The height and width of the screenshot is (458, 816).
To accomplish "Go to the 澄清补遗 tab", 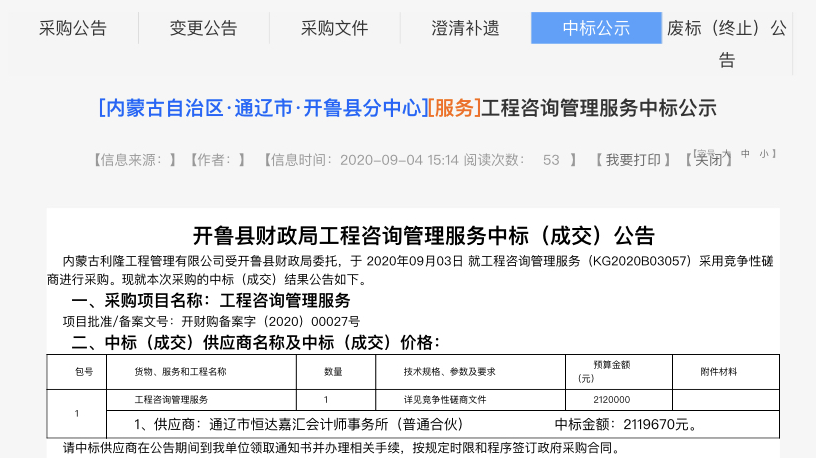I will click(465, 28).
